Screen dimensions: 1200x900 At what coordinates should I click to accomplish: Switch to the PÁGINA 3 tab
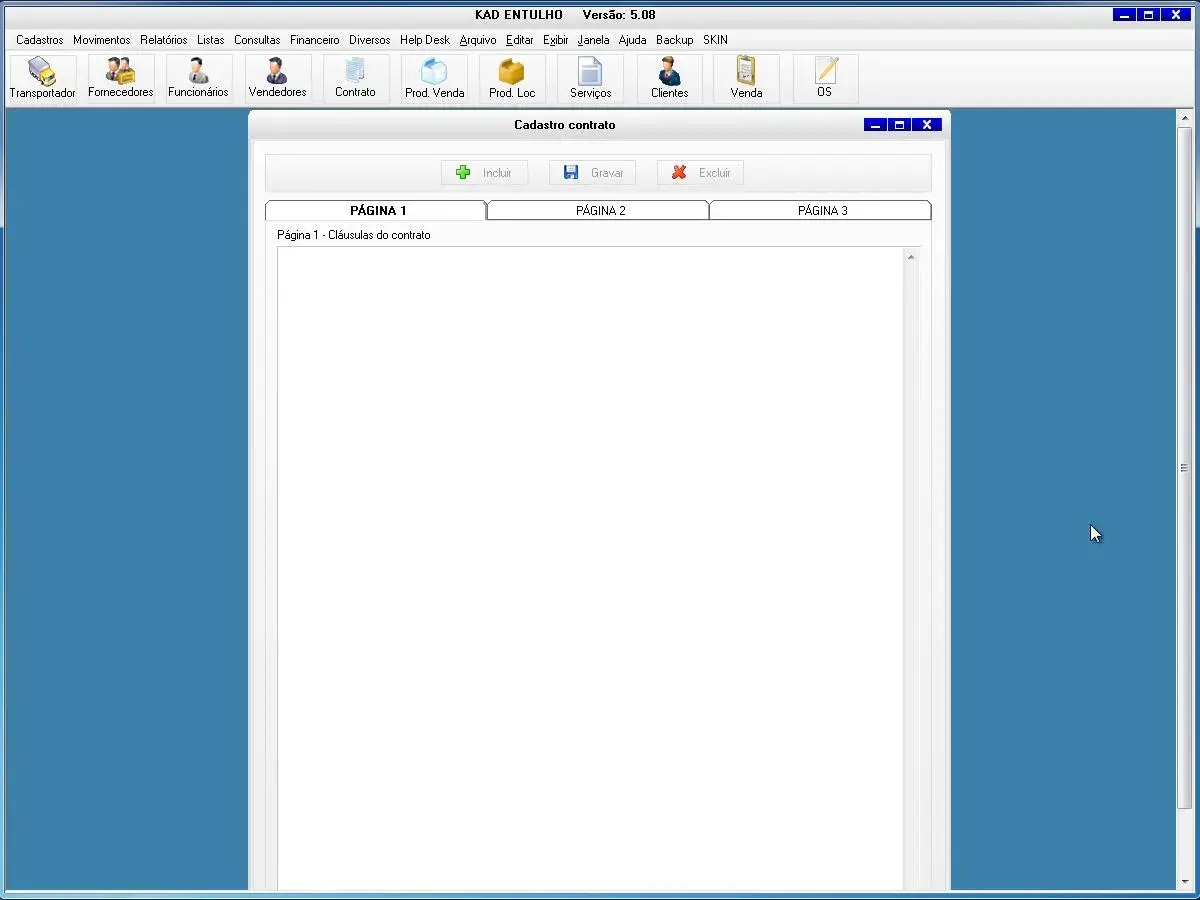tap(822, 211)
